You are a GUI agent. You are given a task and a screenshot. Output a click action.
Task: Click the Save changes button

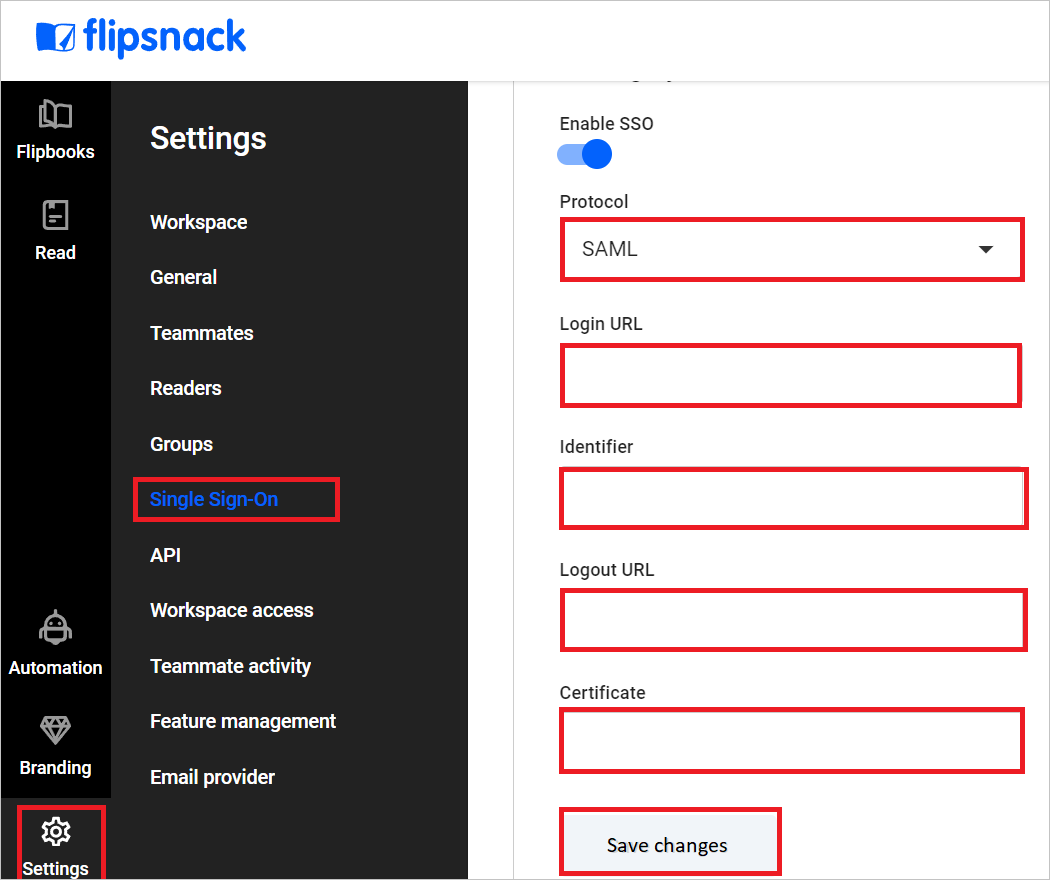[670, 843]
